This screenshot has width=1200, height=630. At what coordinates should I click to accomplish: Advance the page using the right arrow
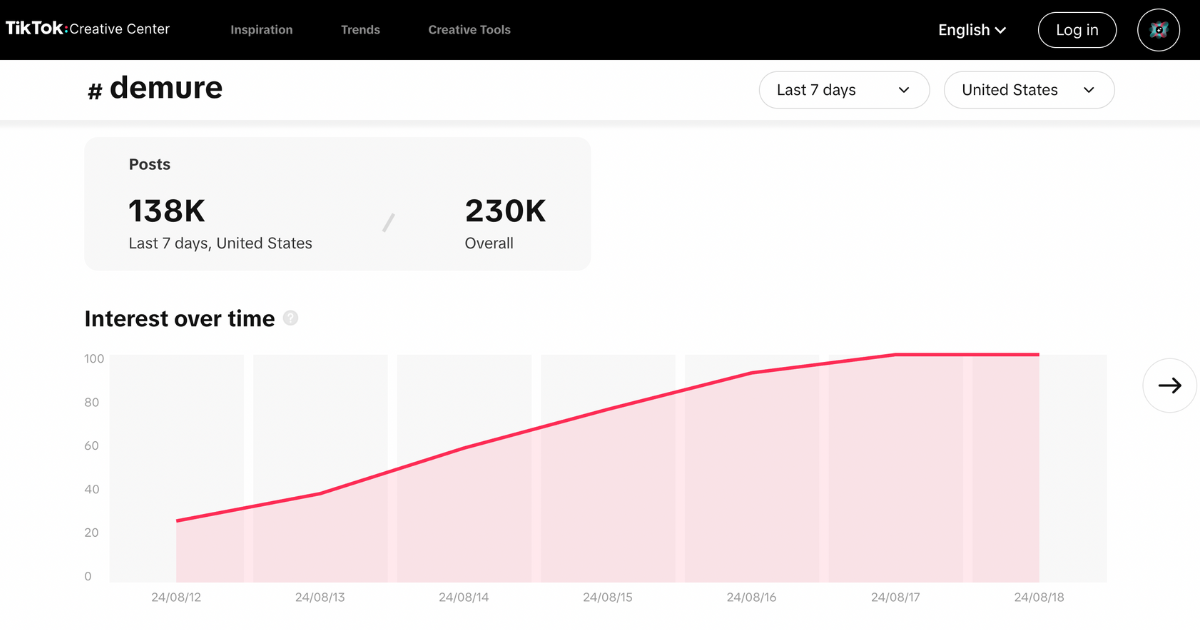click(1169, 385)
